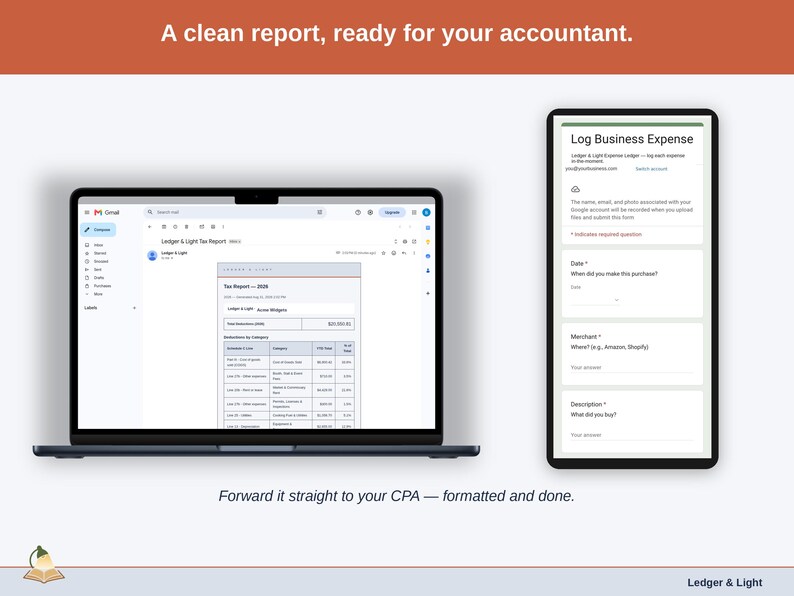Click the Ledger & Light sender avatar

(x=152, y=256)
